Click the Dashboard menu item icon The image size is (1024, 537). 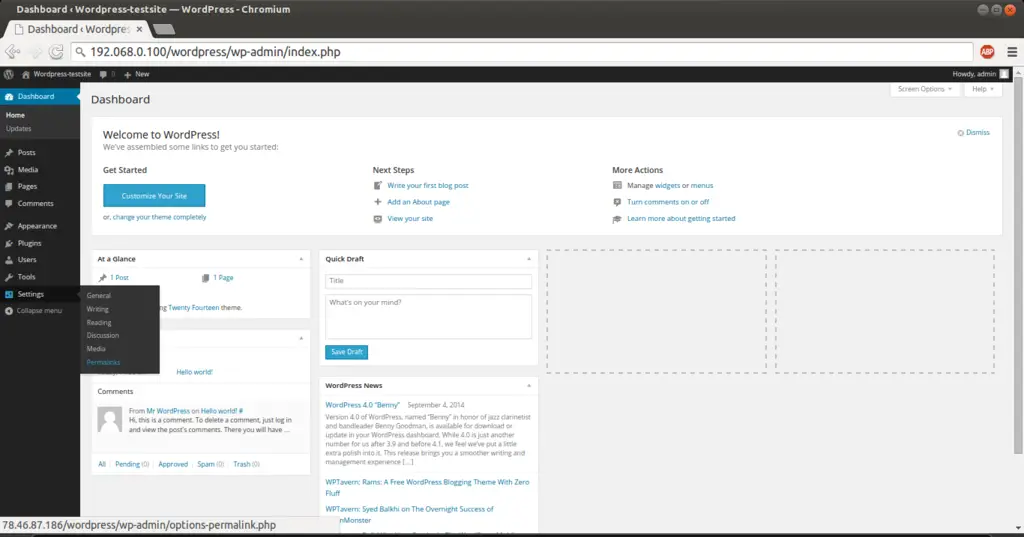pos(8,97)
